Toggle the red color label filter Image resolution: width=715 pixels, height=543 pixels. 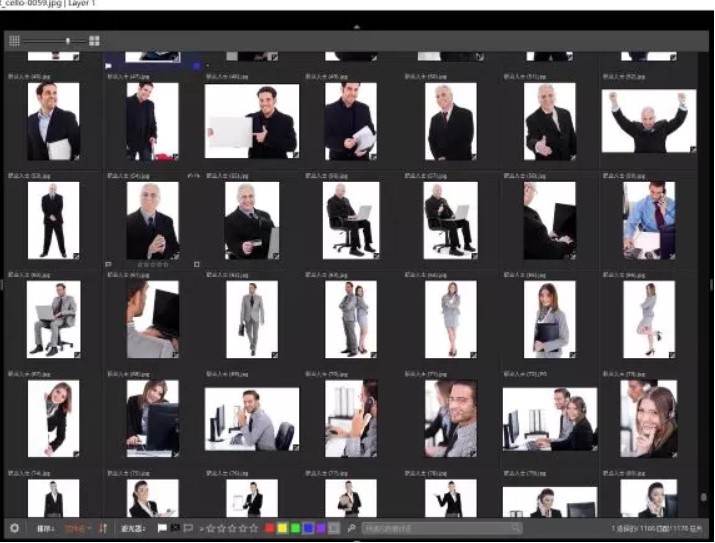click(x=270, y=528)
